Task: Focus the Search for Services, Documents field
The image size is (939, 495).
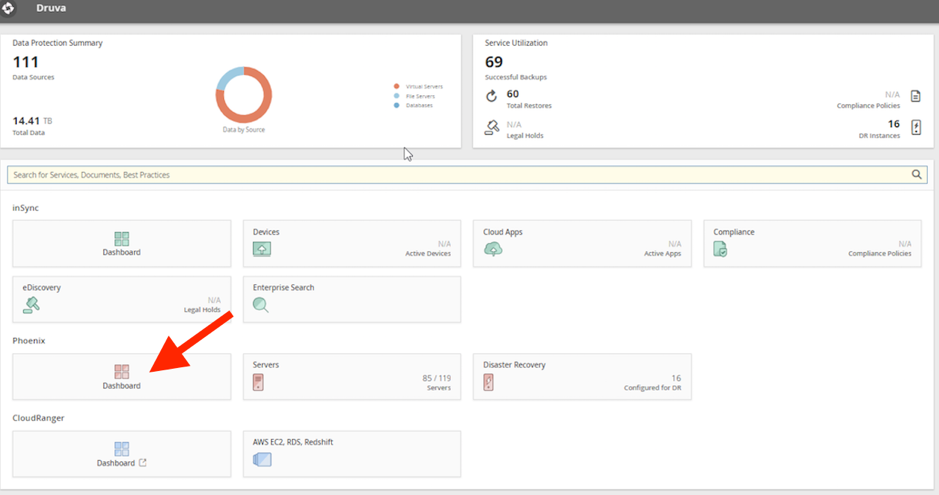Action: tap(467, 175)
